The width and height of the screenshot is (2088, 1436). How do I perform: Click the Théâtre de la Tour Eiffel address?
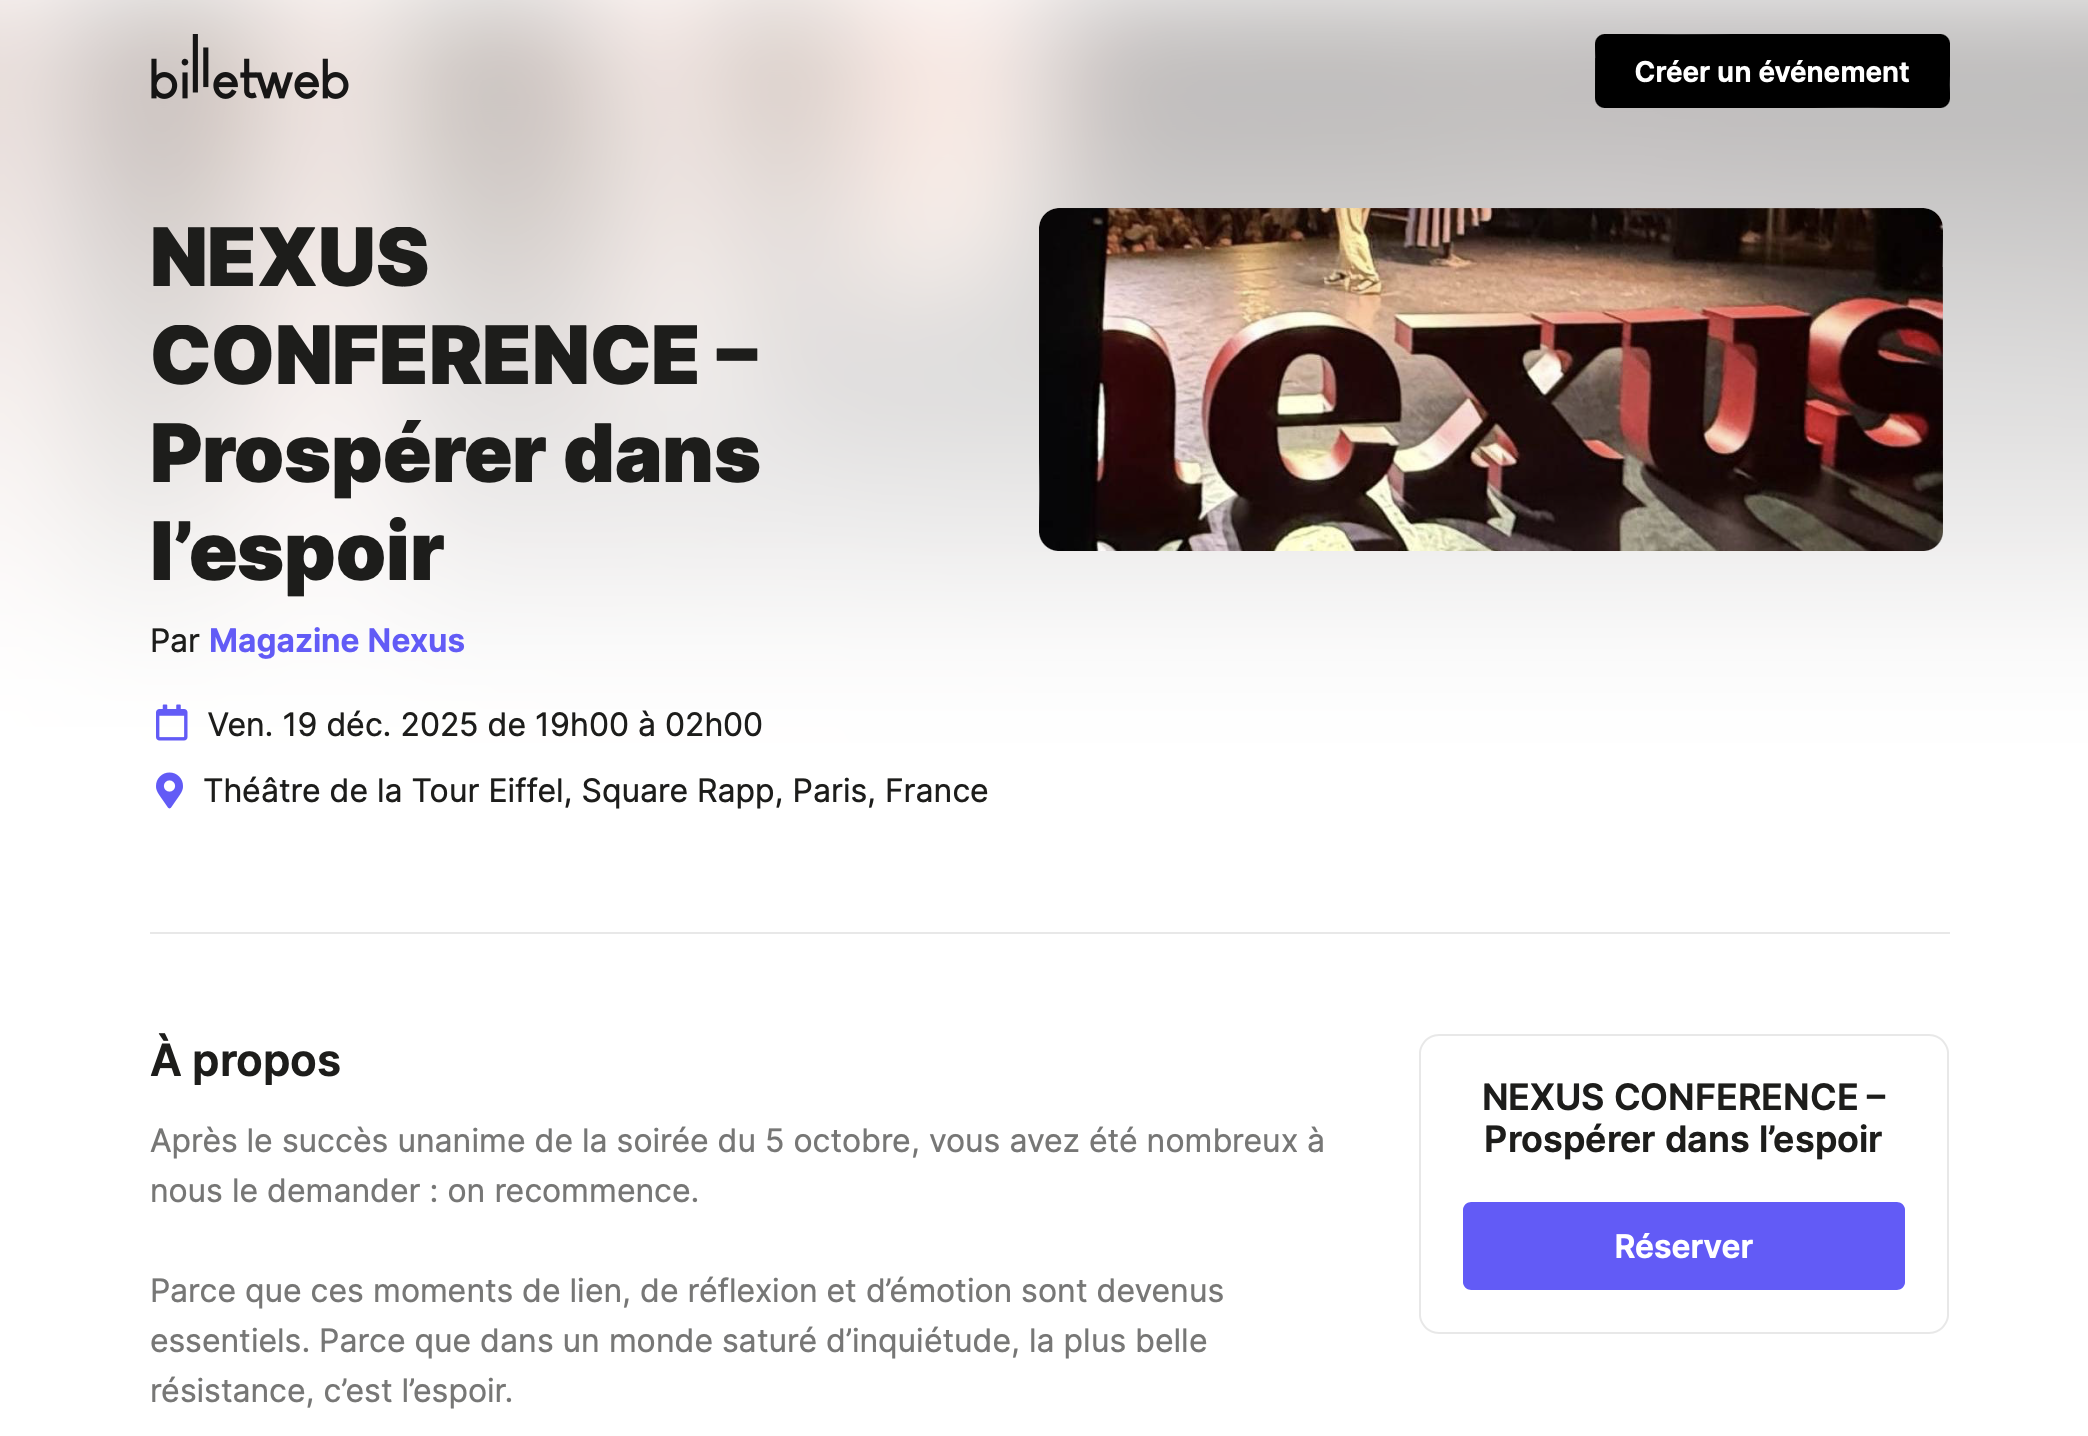[x=596, y=790]
